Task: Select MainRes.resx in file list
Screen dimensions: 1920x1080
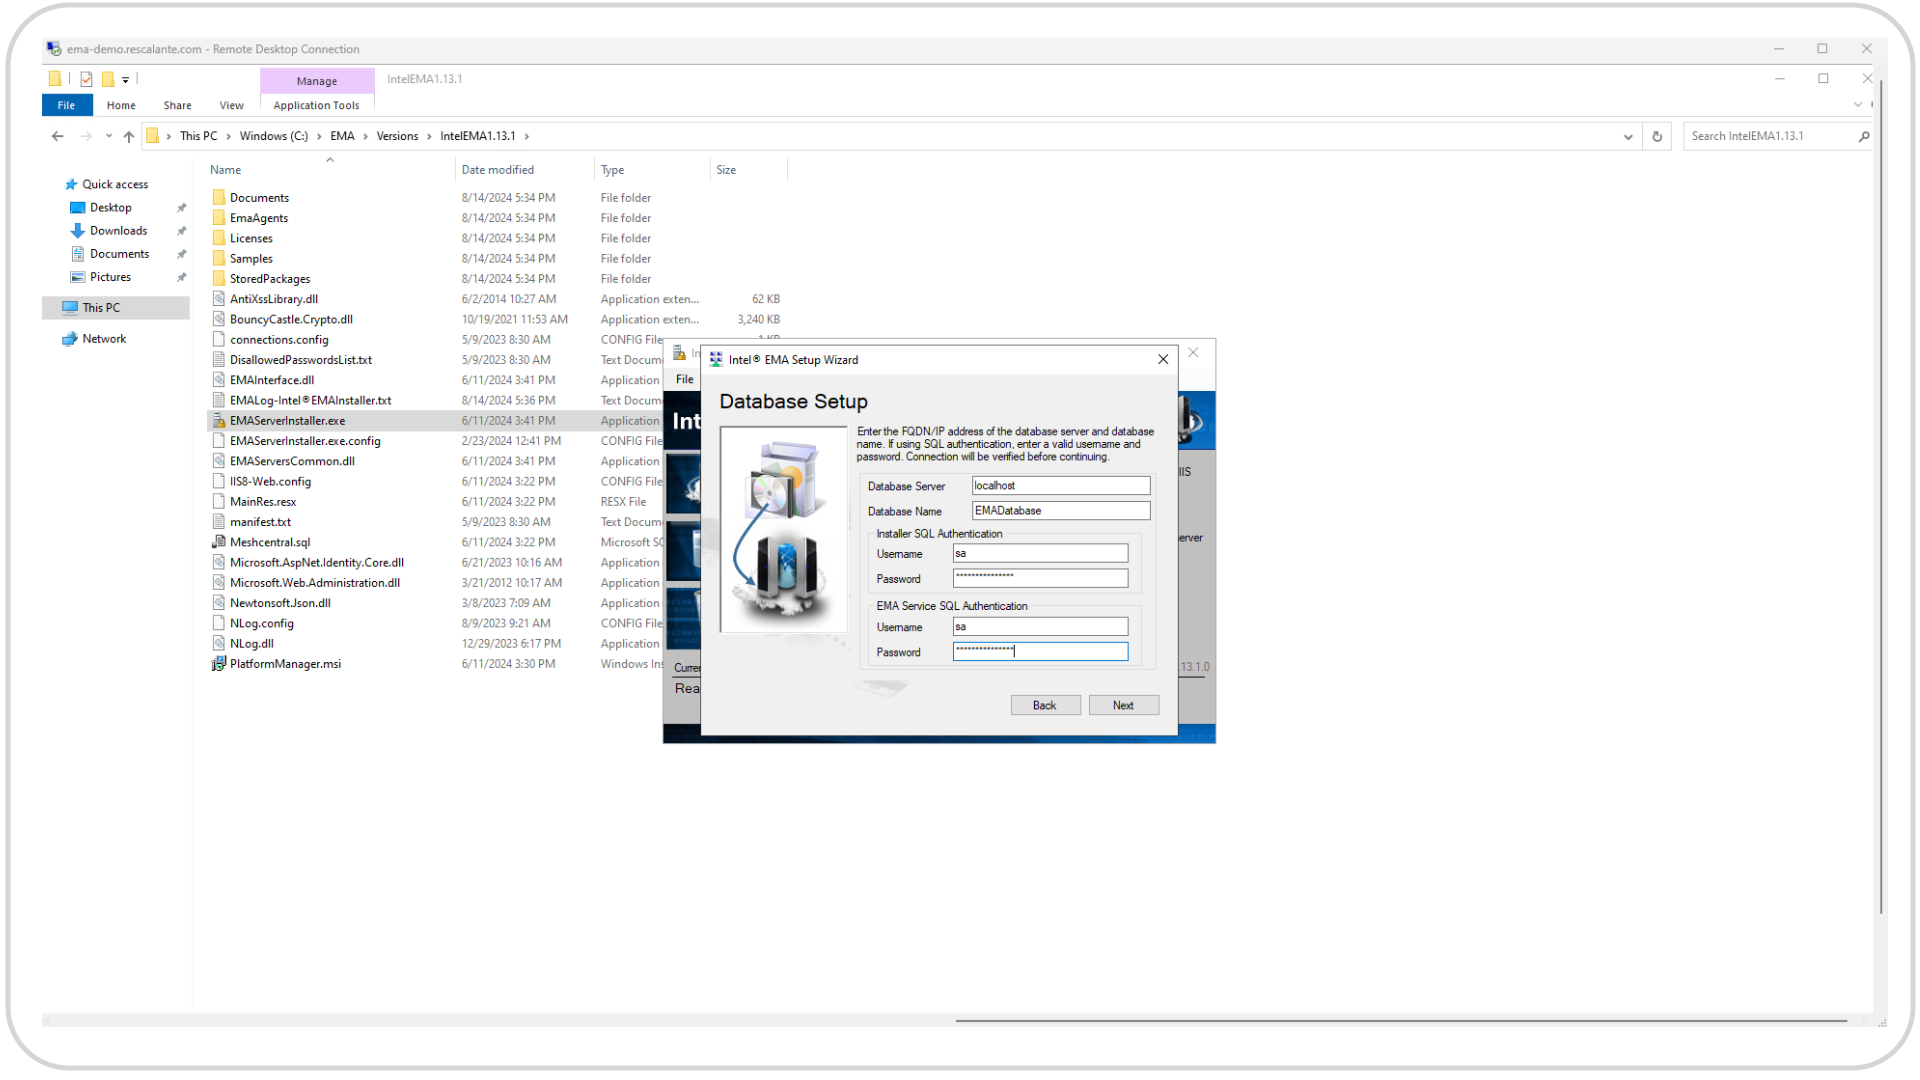Action: pos(263,502)
